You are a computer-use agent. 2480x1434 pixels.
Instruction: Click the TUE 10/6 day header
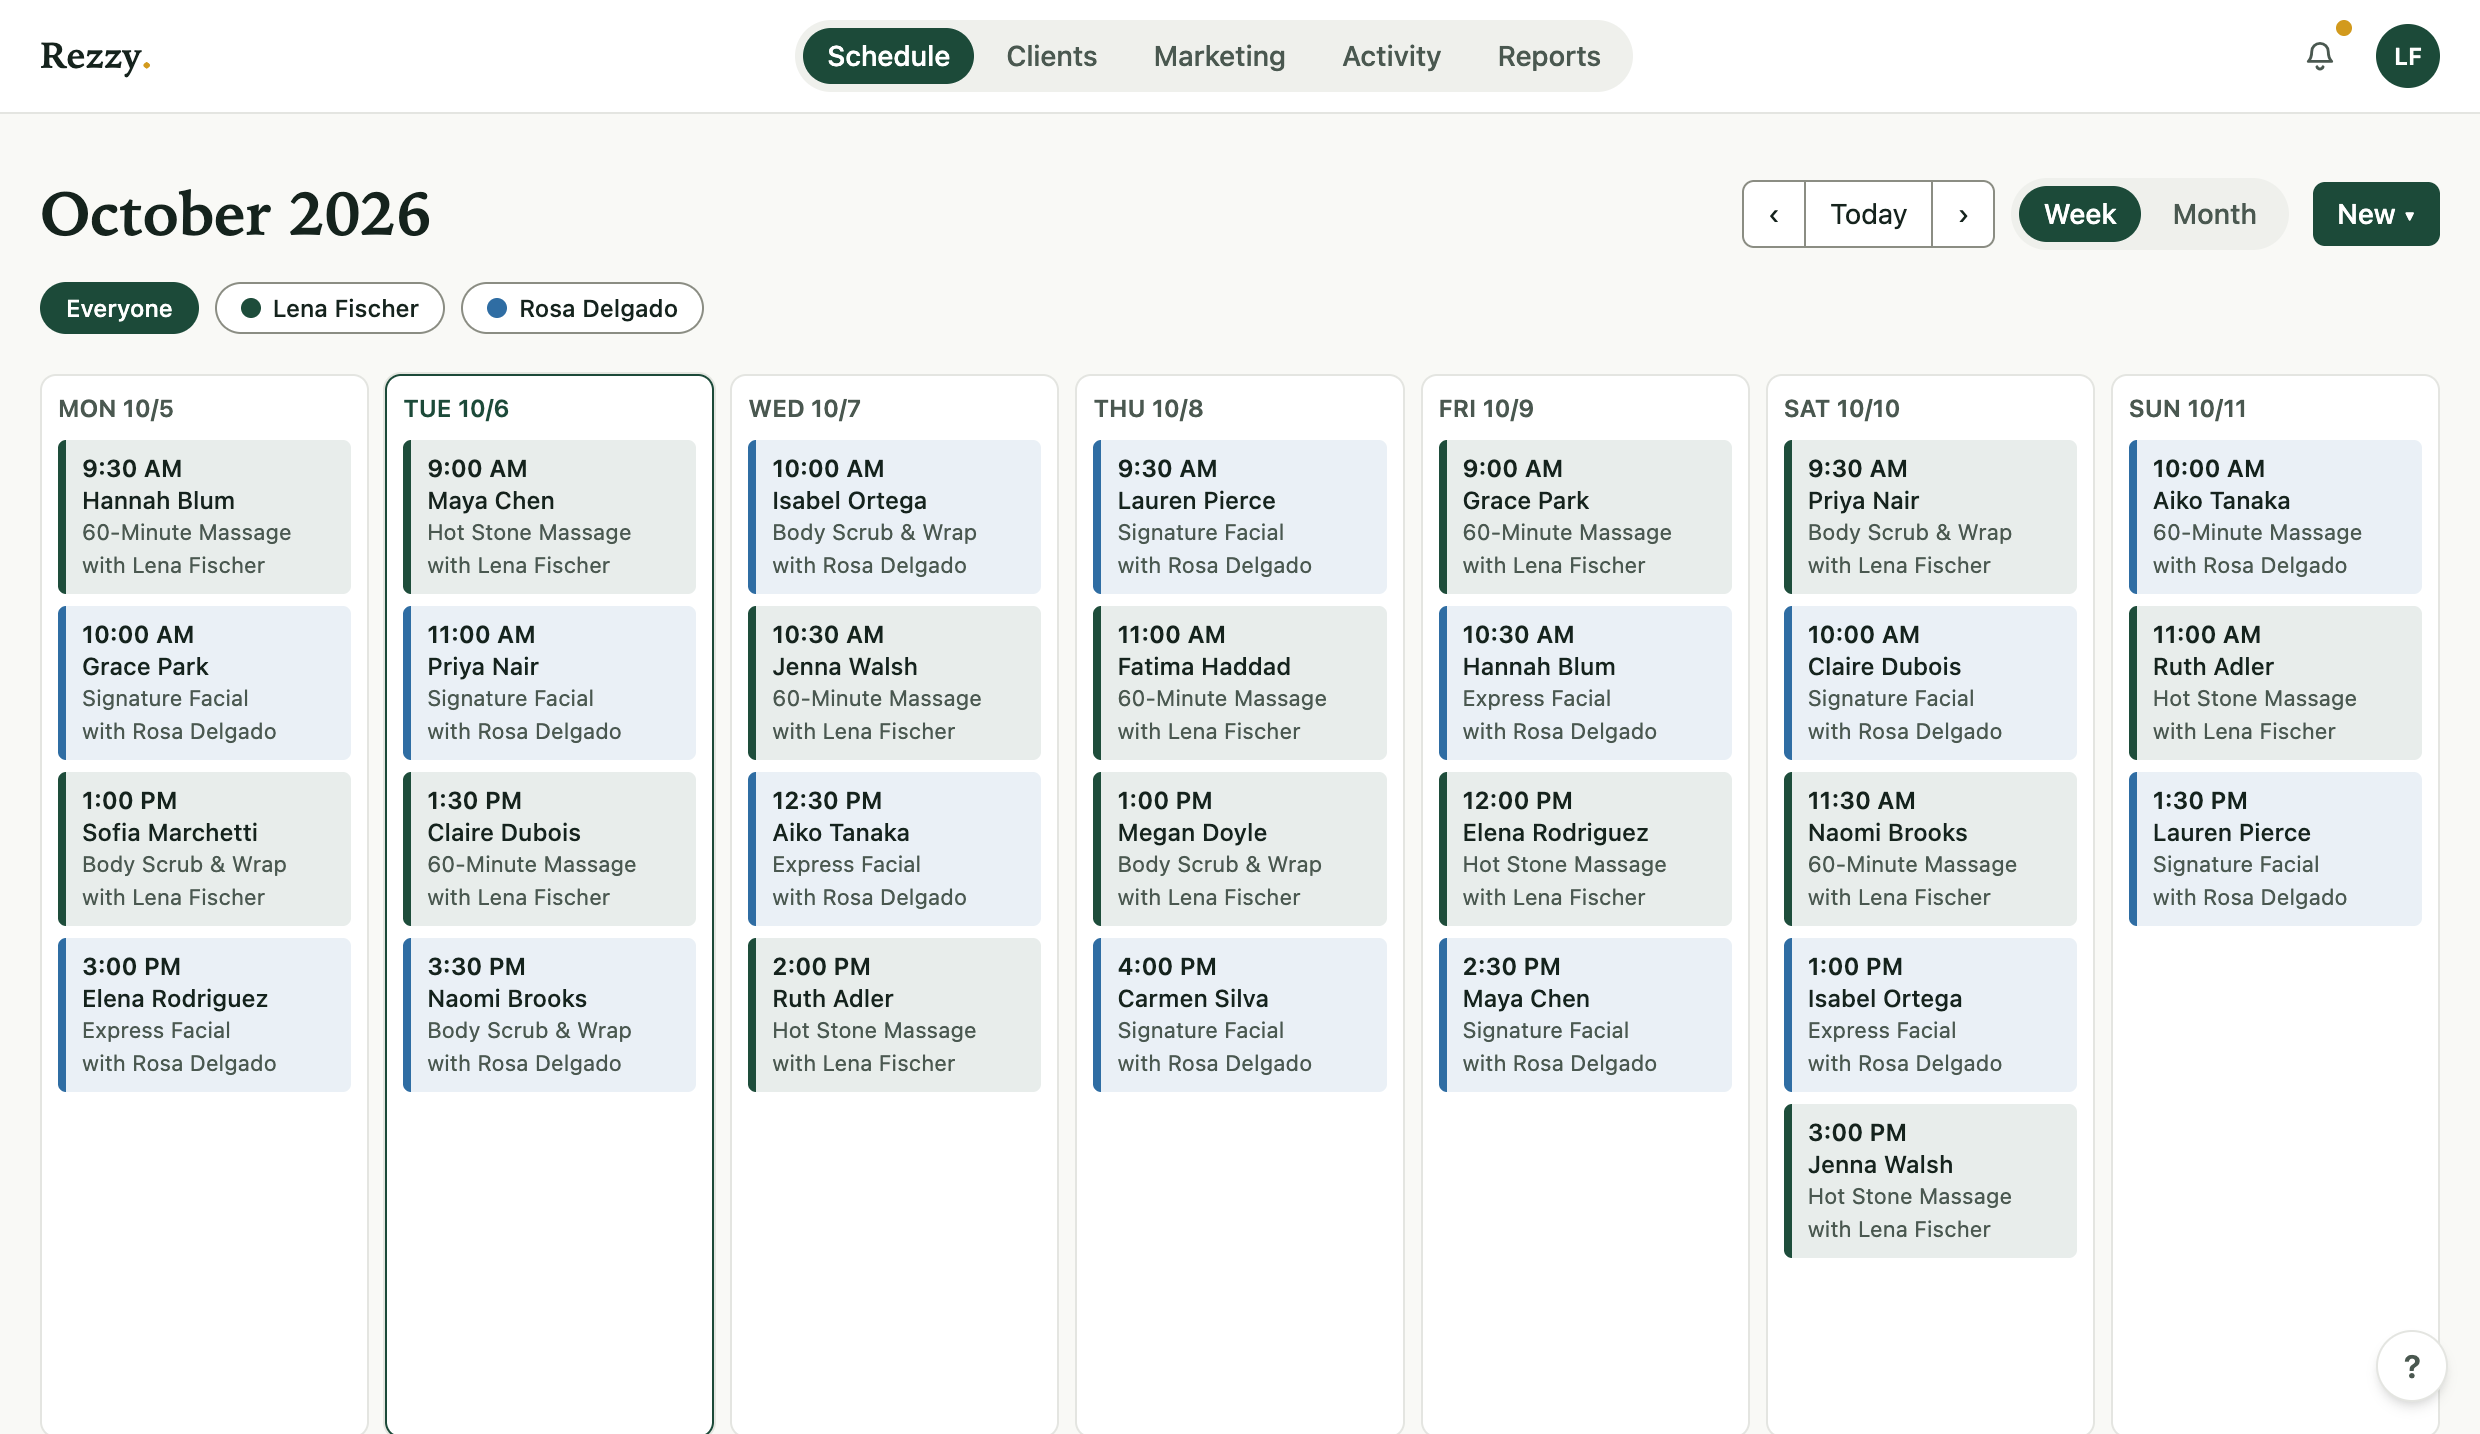(x=456, y=408)
